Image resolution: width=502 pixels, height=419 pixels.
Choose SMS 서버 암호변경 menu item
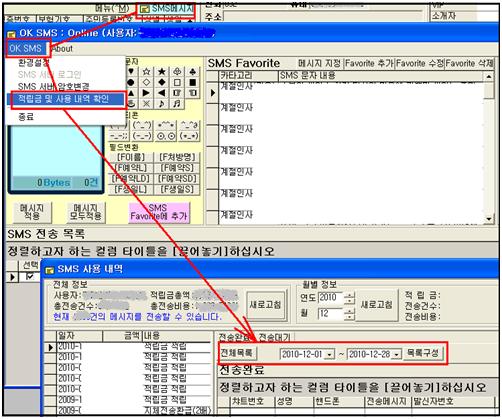[53, 87]
